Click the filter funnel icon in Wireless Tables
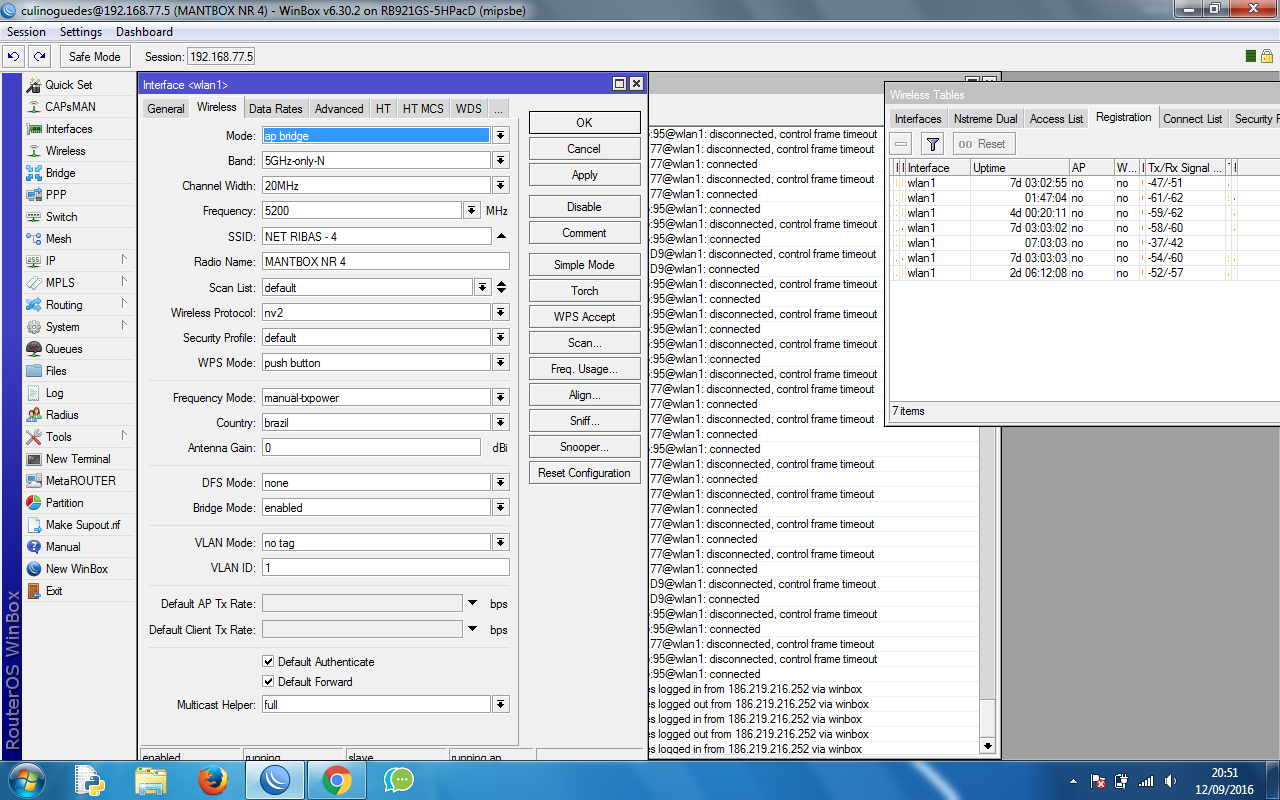This screenshot has height=800, width=1280. pos(932,144)
